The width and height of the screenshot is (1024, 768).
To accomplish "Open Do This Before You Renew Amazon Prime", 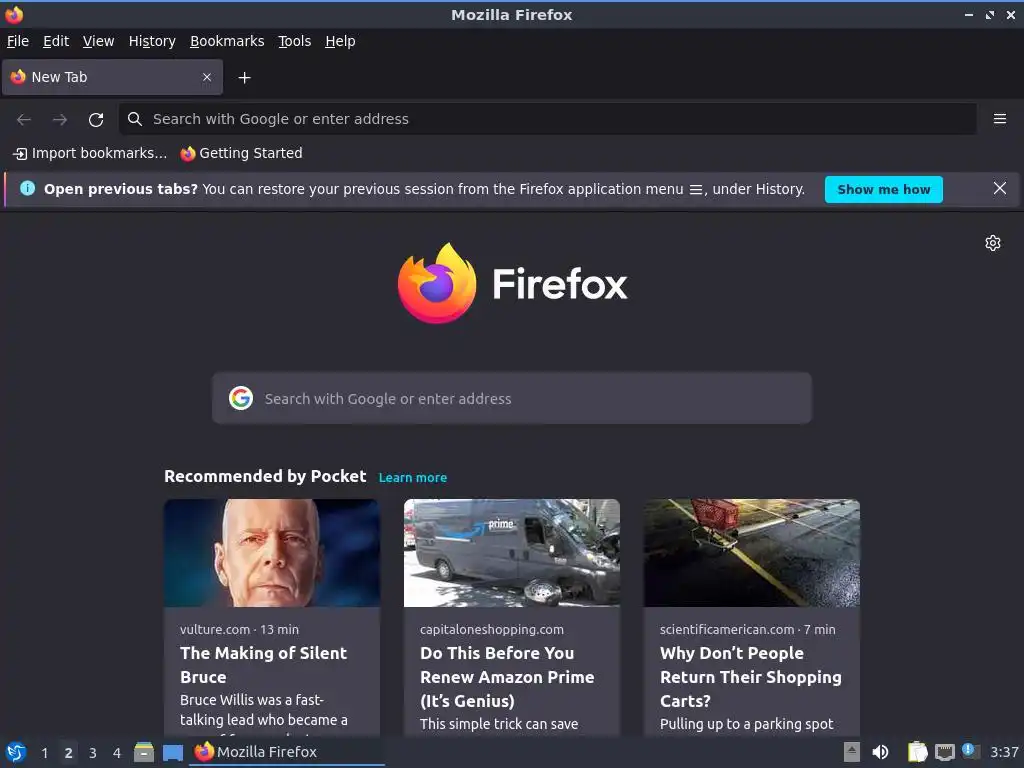I will [507, 677].
